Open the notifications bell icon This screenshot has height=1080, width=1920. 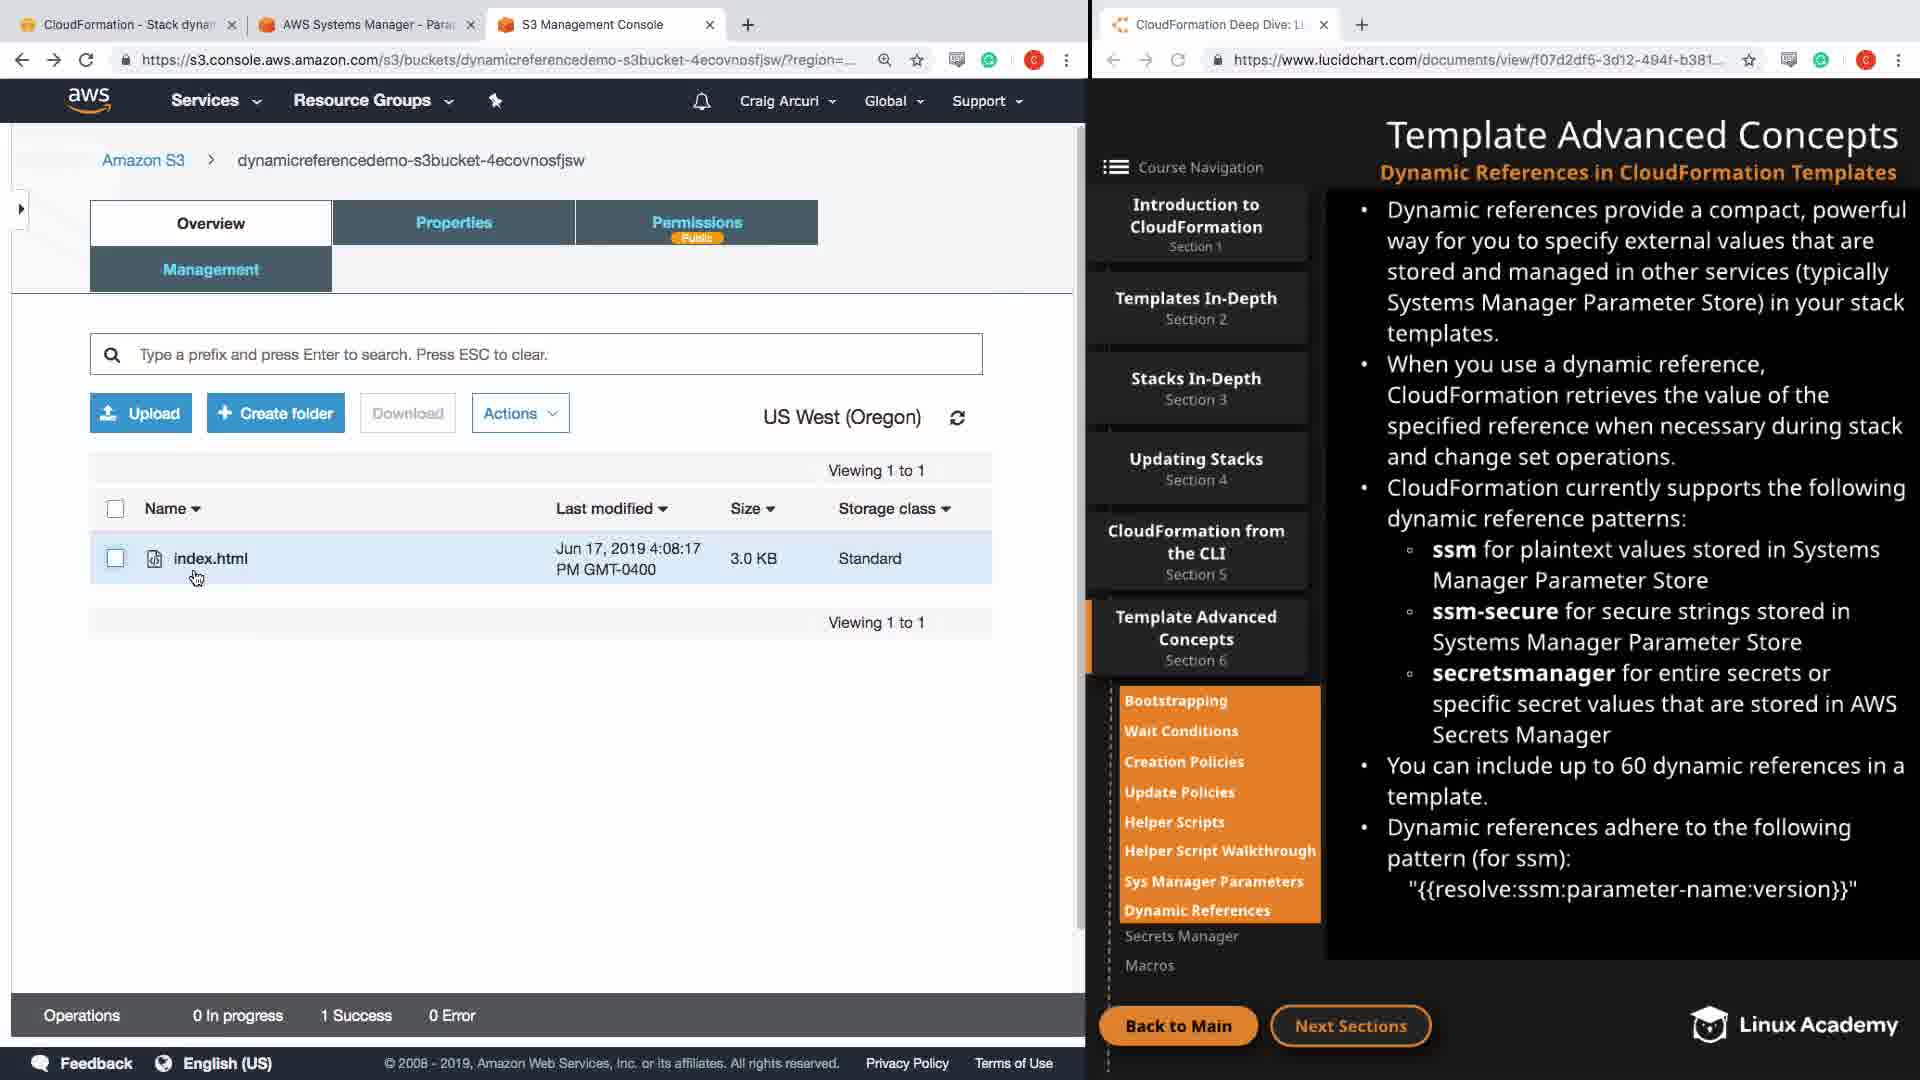click(702, 101)
